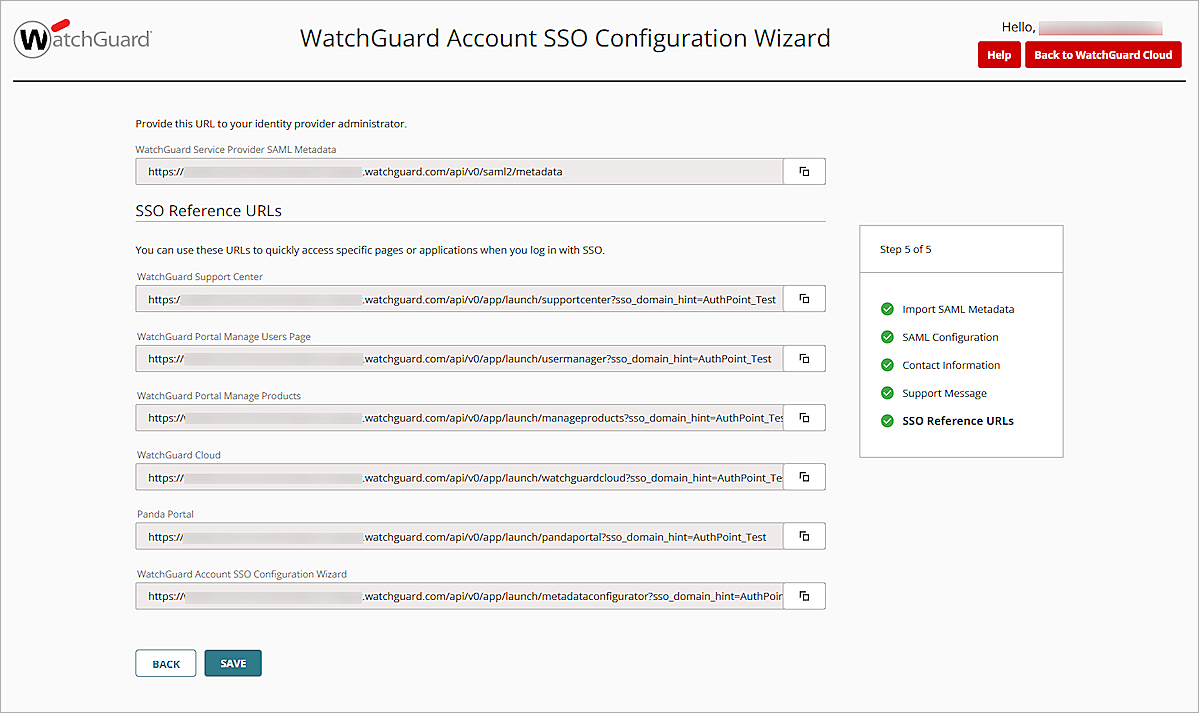
Task: Copy the Panda Portal URL
Action: click(804, 536)
